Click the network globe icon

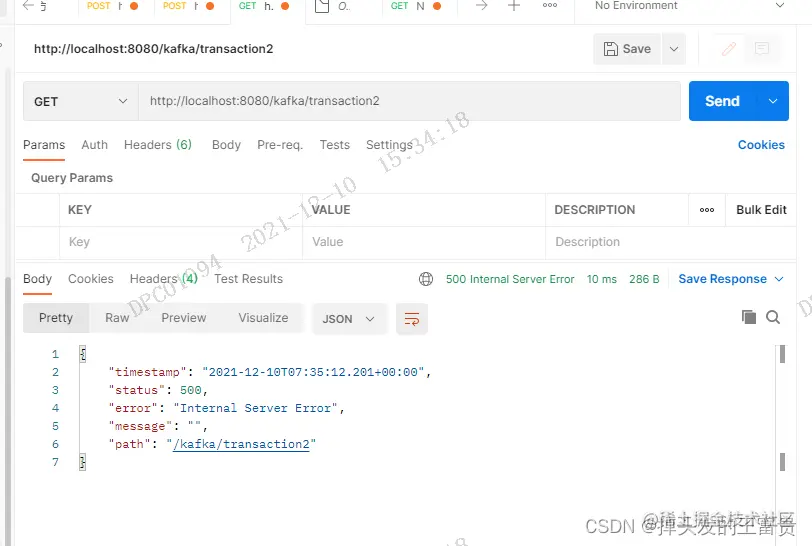426,279
